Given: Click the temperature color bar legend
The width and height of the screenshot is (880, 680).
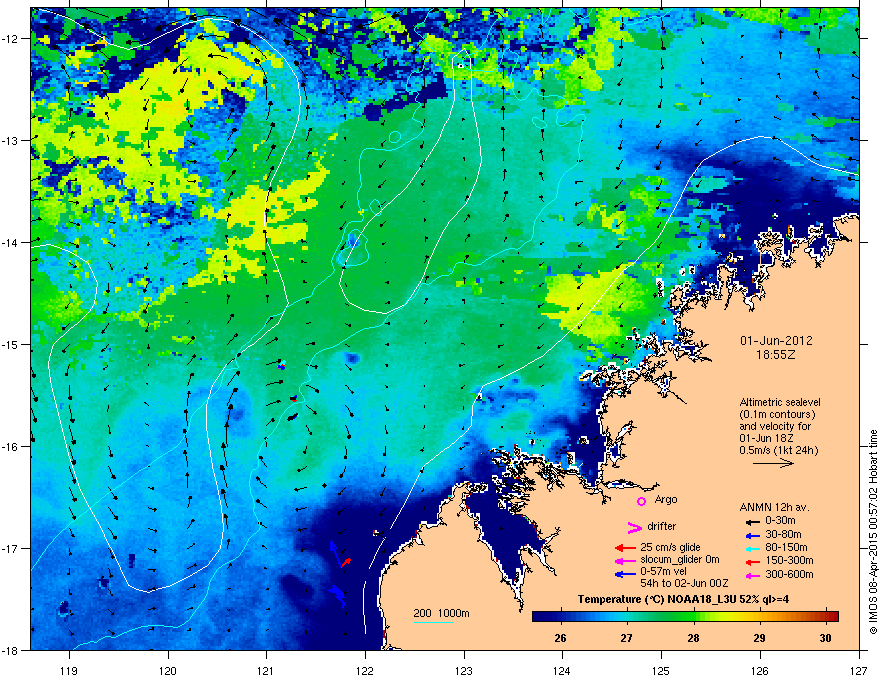Looking at the screenshot, I should click(x=685, y=617).
